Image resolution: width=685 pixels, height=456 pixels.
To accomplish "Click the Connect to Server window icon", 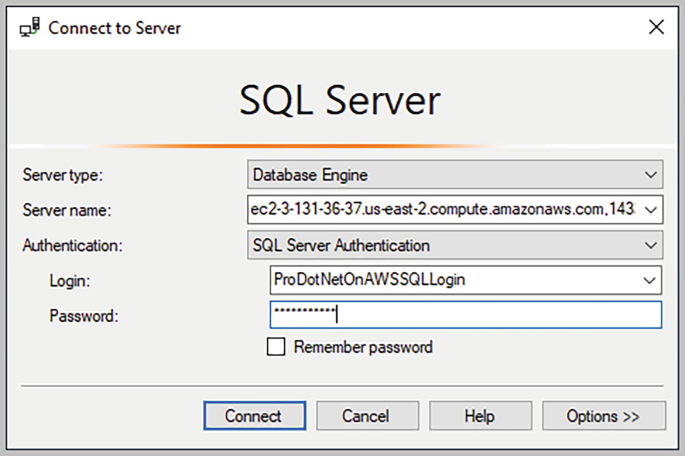I will pyautogui.click(x=30, y=28).
